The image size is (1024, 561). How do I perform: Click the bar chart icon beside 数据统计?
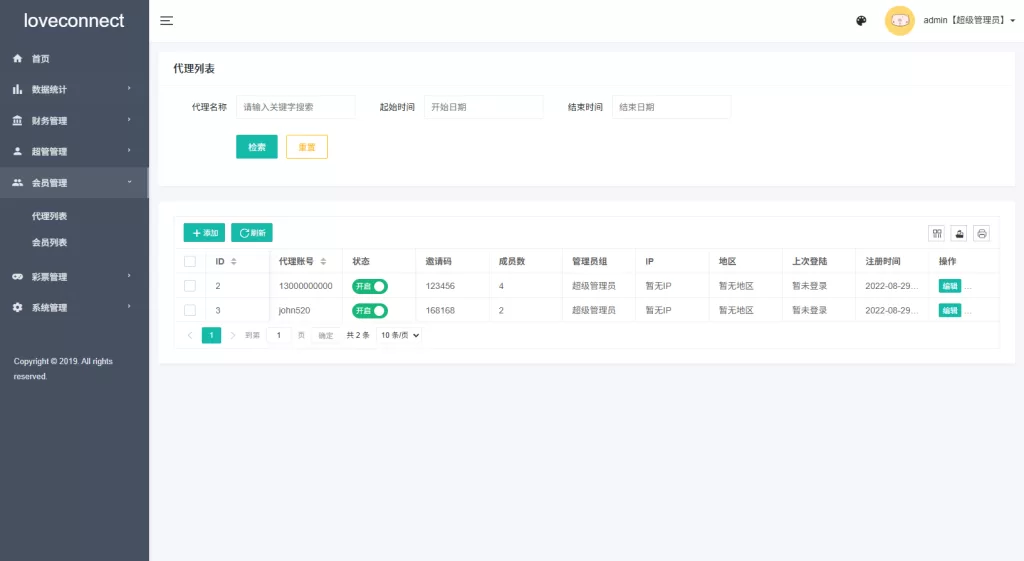(18, 89)
